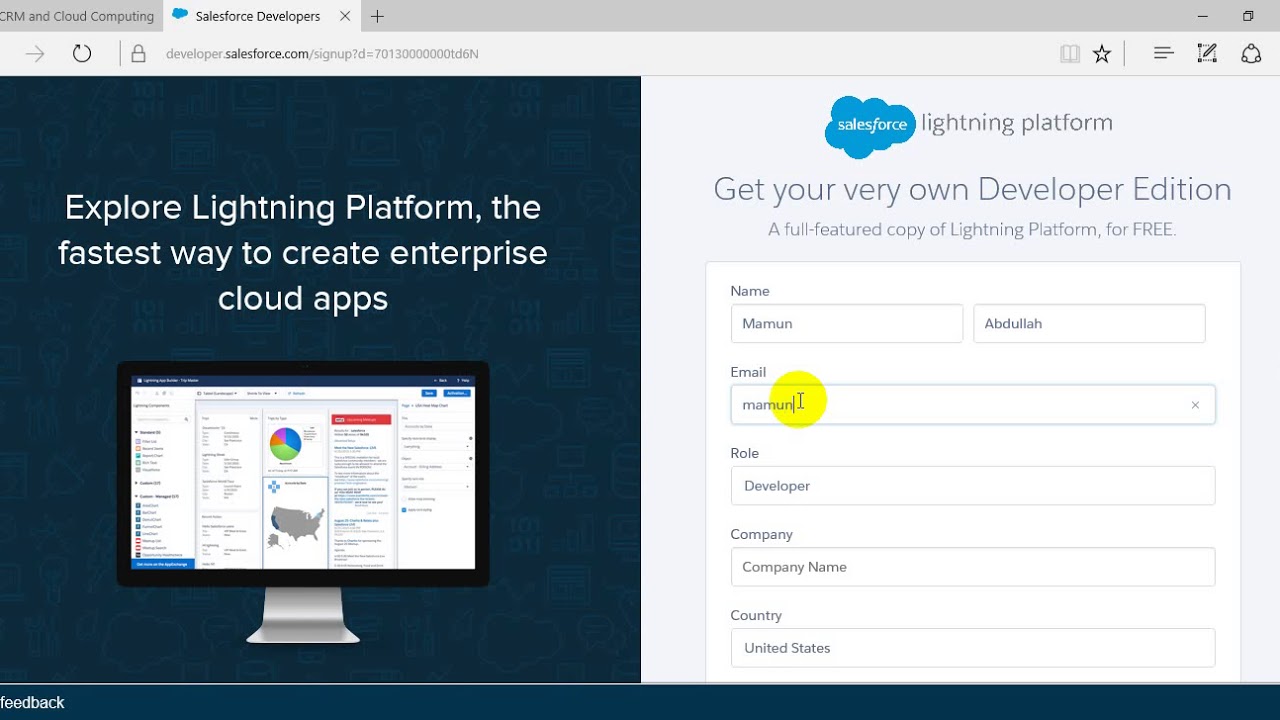Click the share icon in toolbar
The width and height of the screenshot is (1280, 720).
point(1251,54)
